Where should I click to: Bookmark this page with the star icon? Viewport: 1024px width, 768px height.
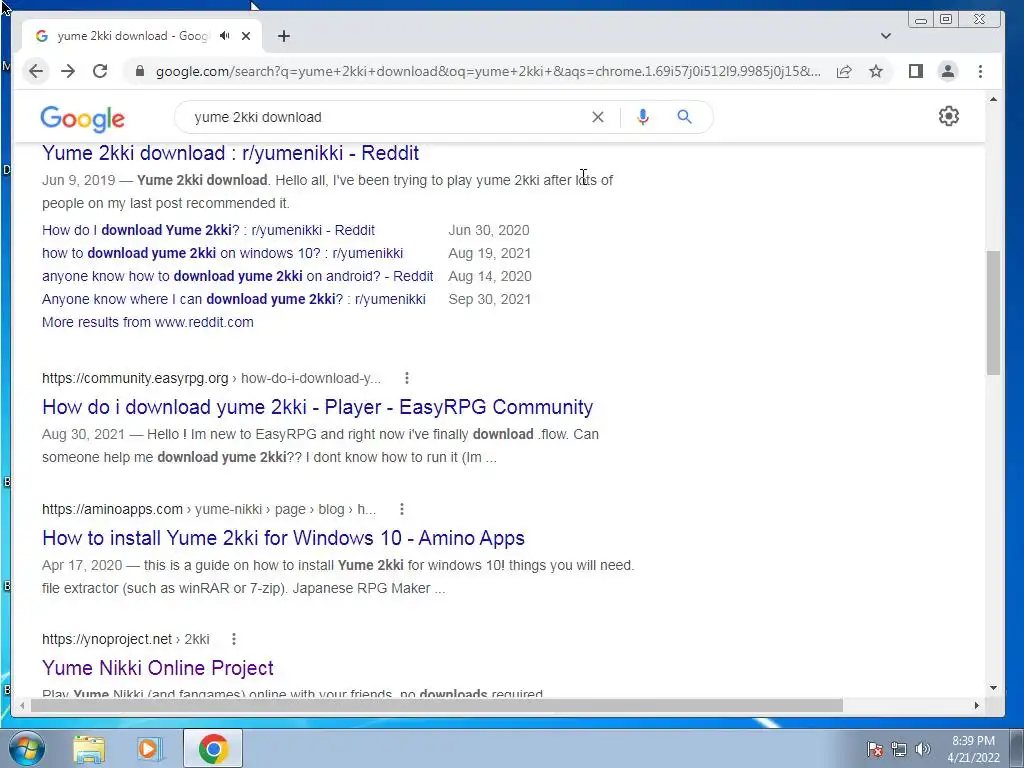876,71
